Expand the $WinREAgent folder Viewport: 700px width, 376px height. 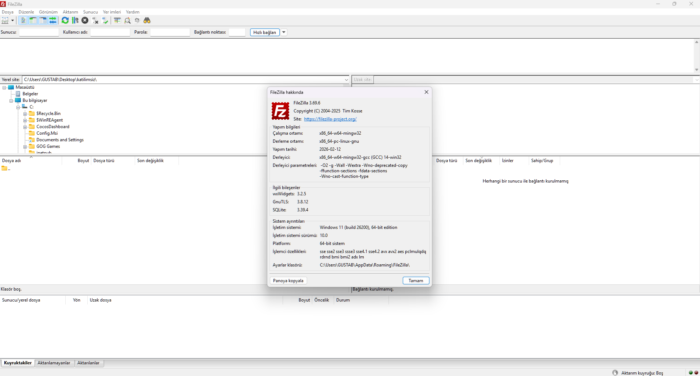(x=25, y=120)
